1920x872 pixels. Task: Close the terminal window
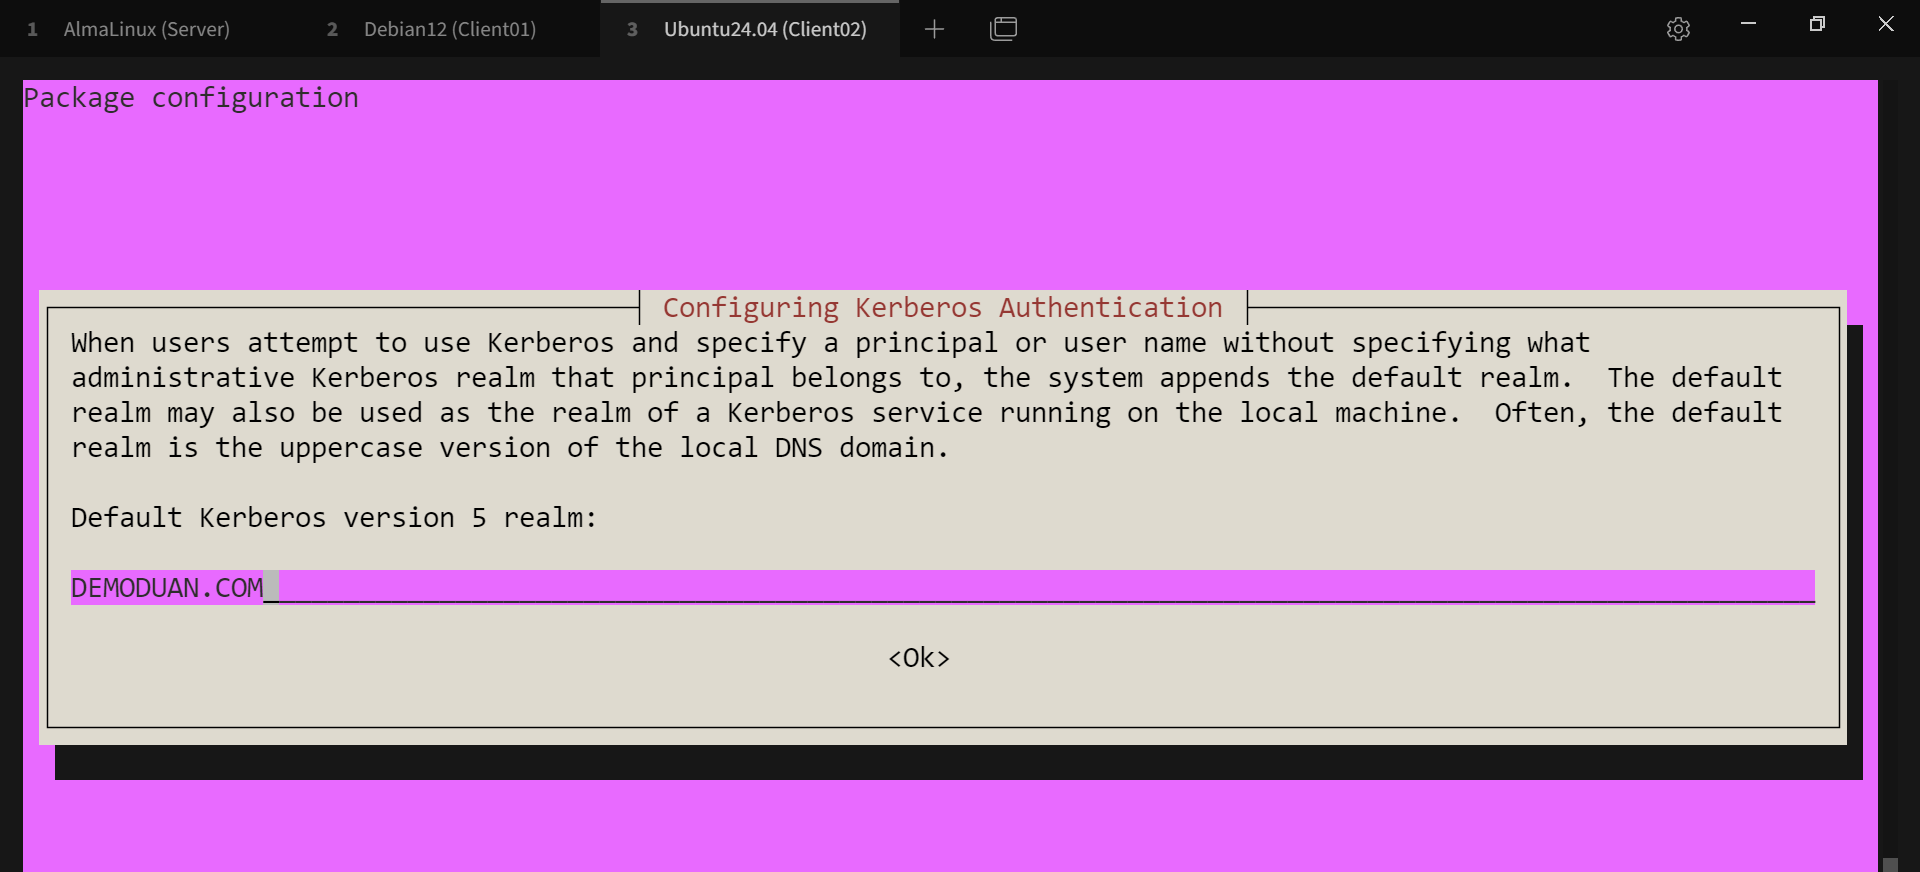(x=1886, y=24)
